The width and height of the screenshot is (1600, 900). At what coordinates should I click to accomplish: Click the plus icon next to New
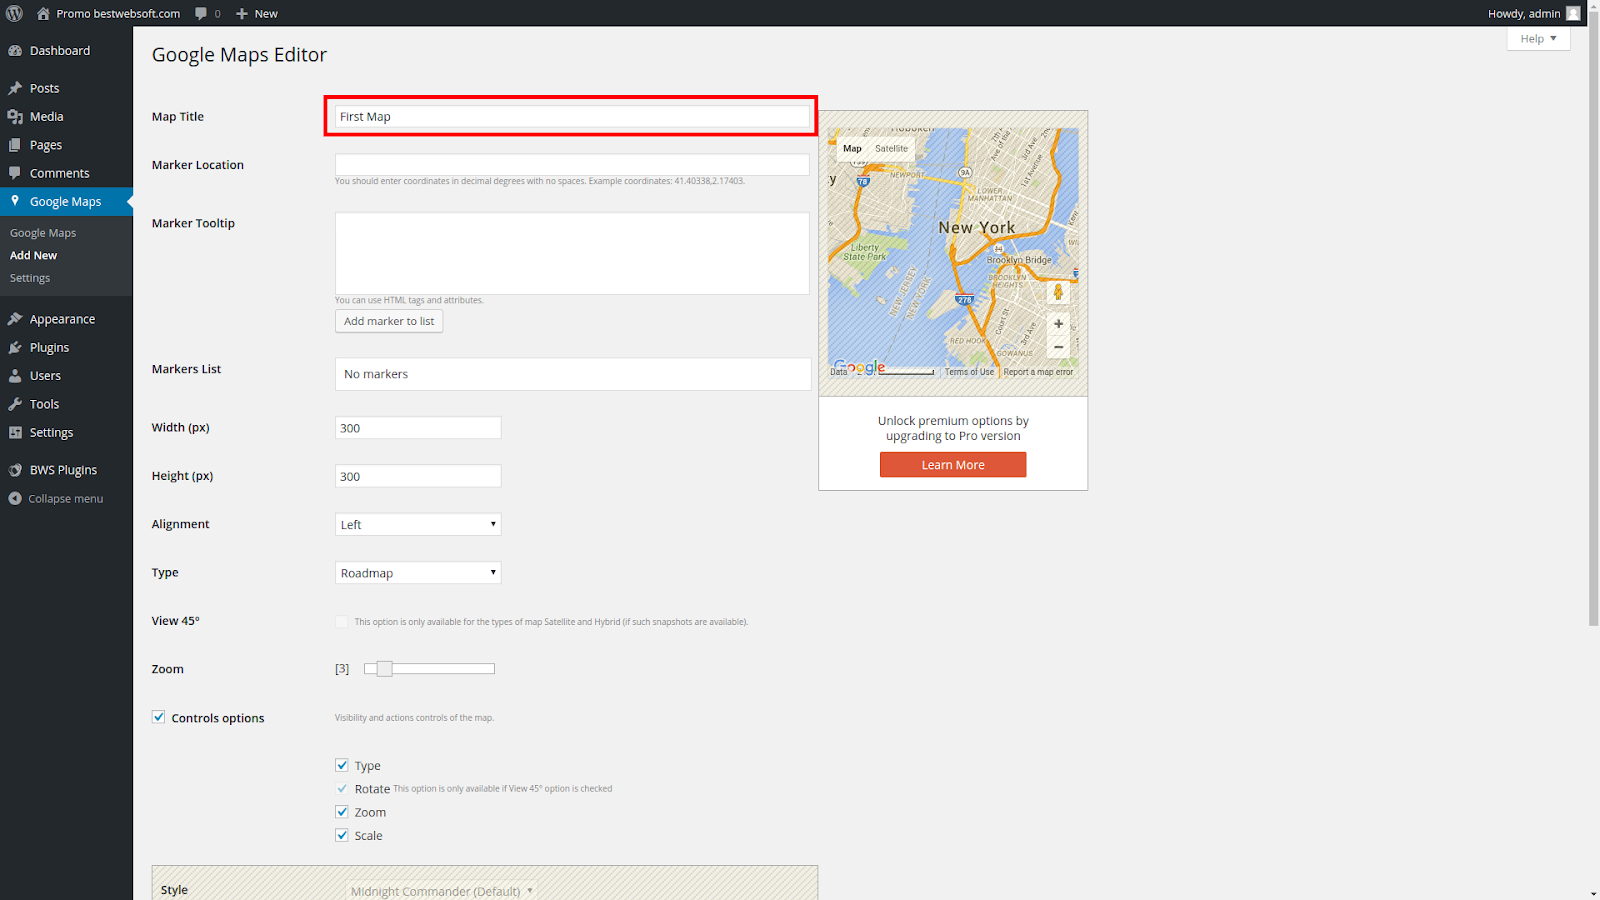242,13
